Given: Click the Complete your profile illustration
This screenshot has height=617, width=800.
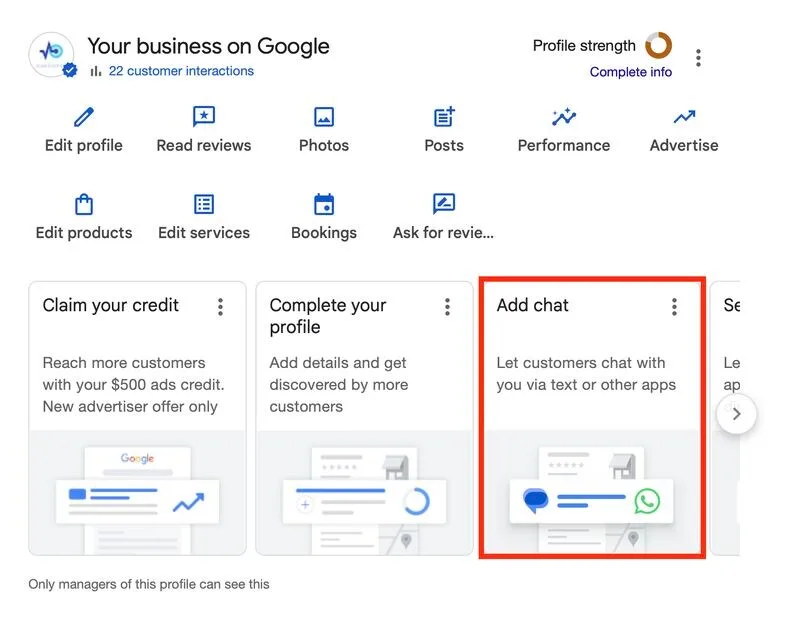Looking at the screenshot, I should (x=364, y=492).
